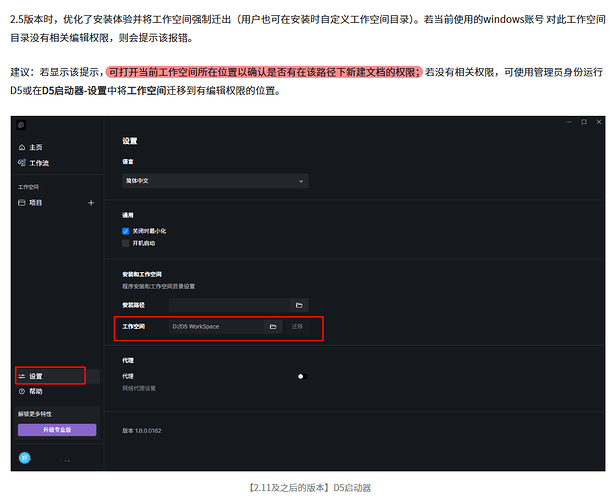Click the language dropdown chevron arrow

coord(301,181)
